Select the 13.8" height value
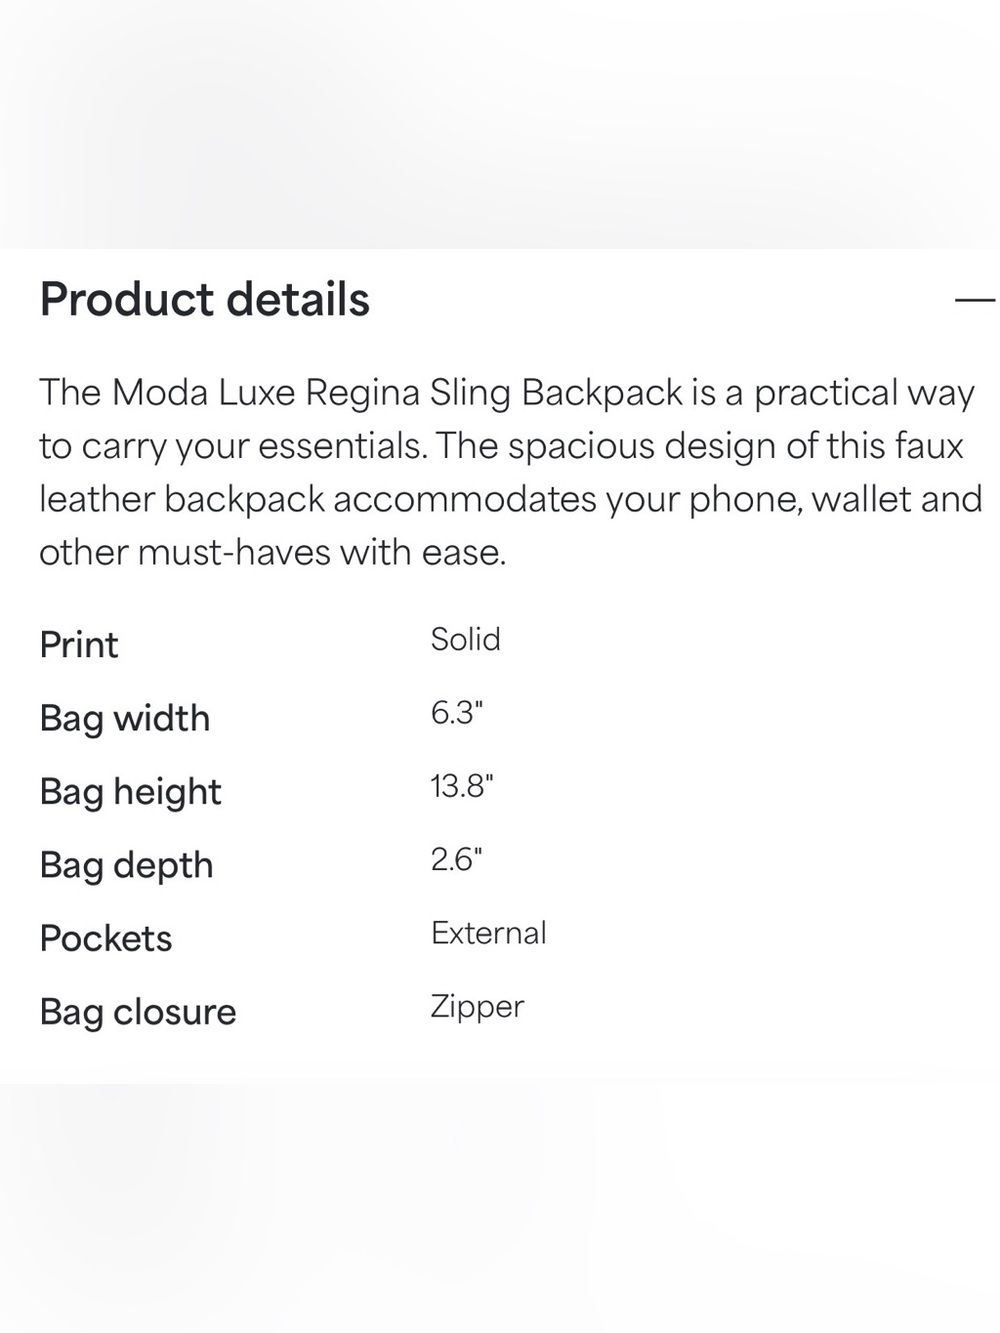 pyautogui.click(x=462, y=786)
